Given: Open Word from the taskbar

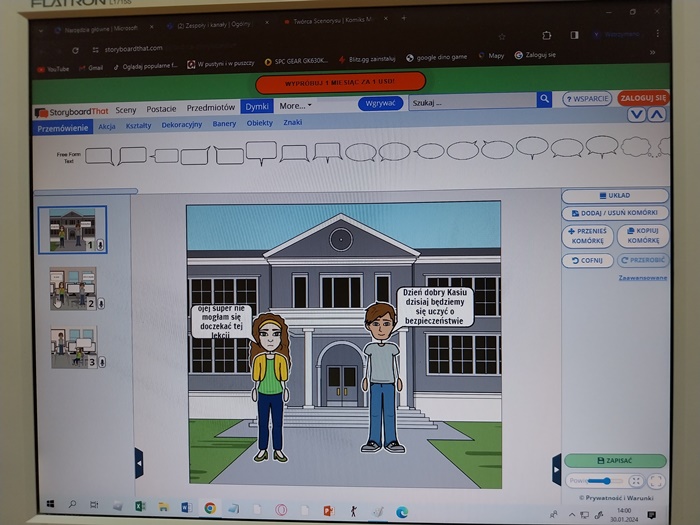Looking at the screenshot, I should point(187,508).
